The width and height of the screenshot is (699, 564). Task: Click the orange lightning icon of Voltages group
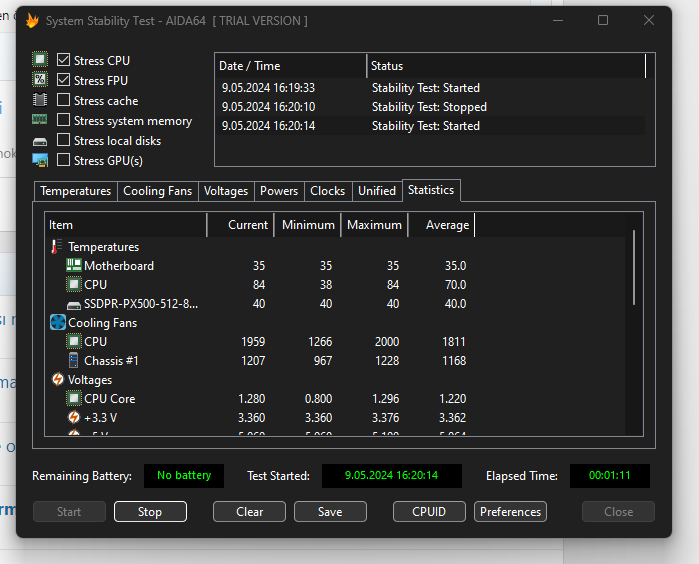click(58, 379)
